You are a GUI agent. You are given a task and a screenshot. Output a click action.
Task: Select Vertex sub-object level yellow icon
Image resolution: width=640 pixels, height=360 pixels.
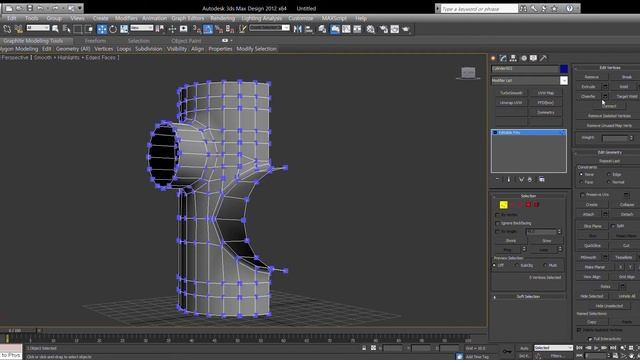(504, 205)
